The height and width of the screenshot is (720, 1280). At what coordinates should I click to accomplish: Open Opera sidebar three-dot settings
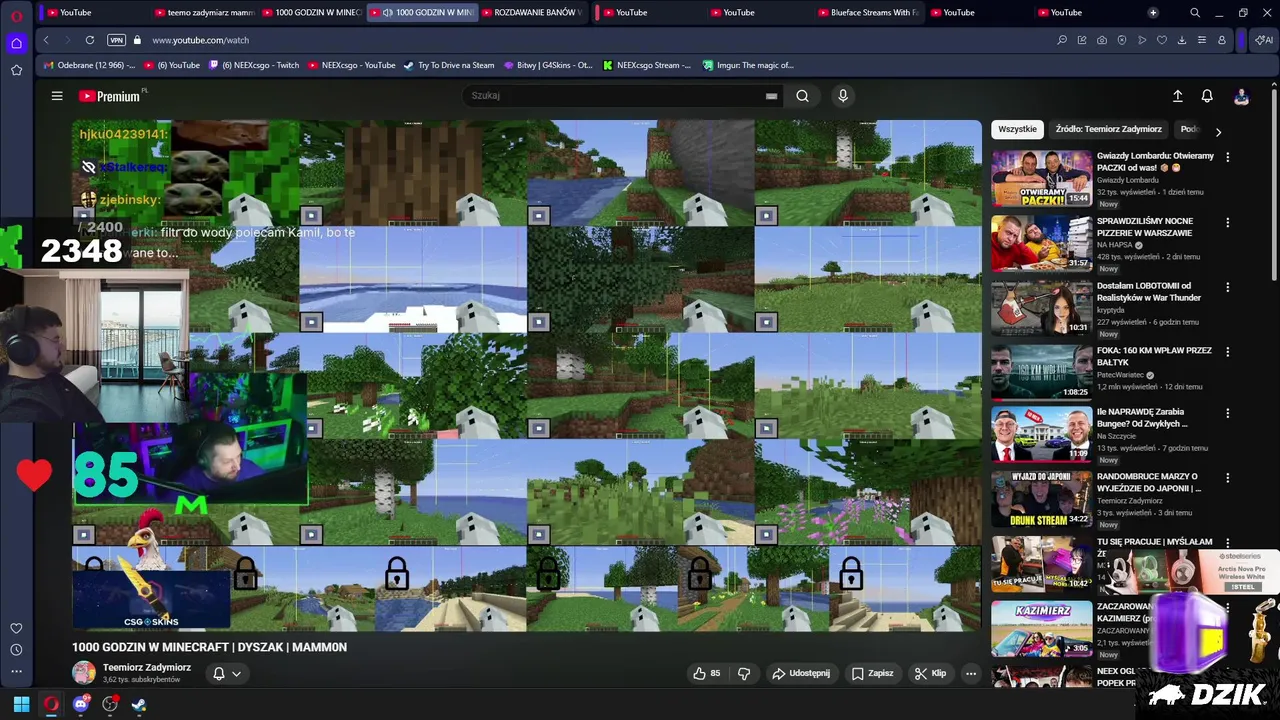pos(16,671)
